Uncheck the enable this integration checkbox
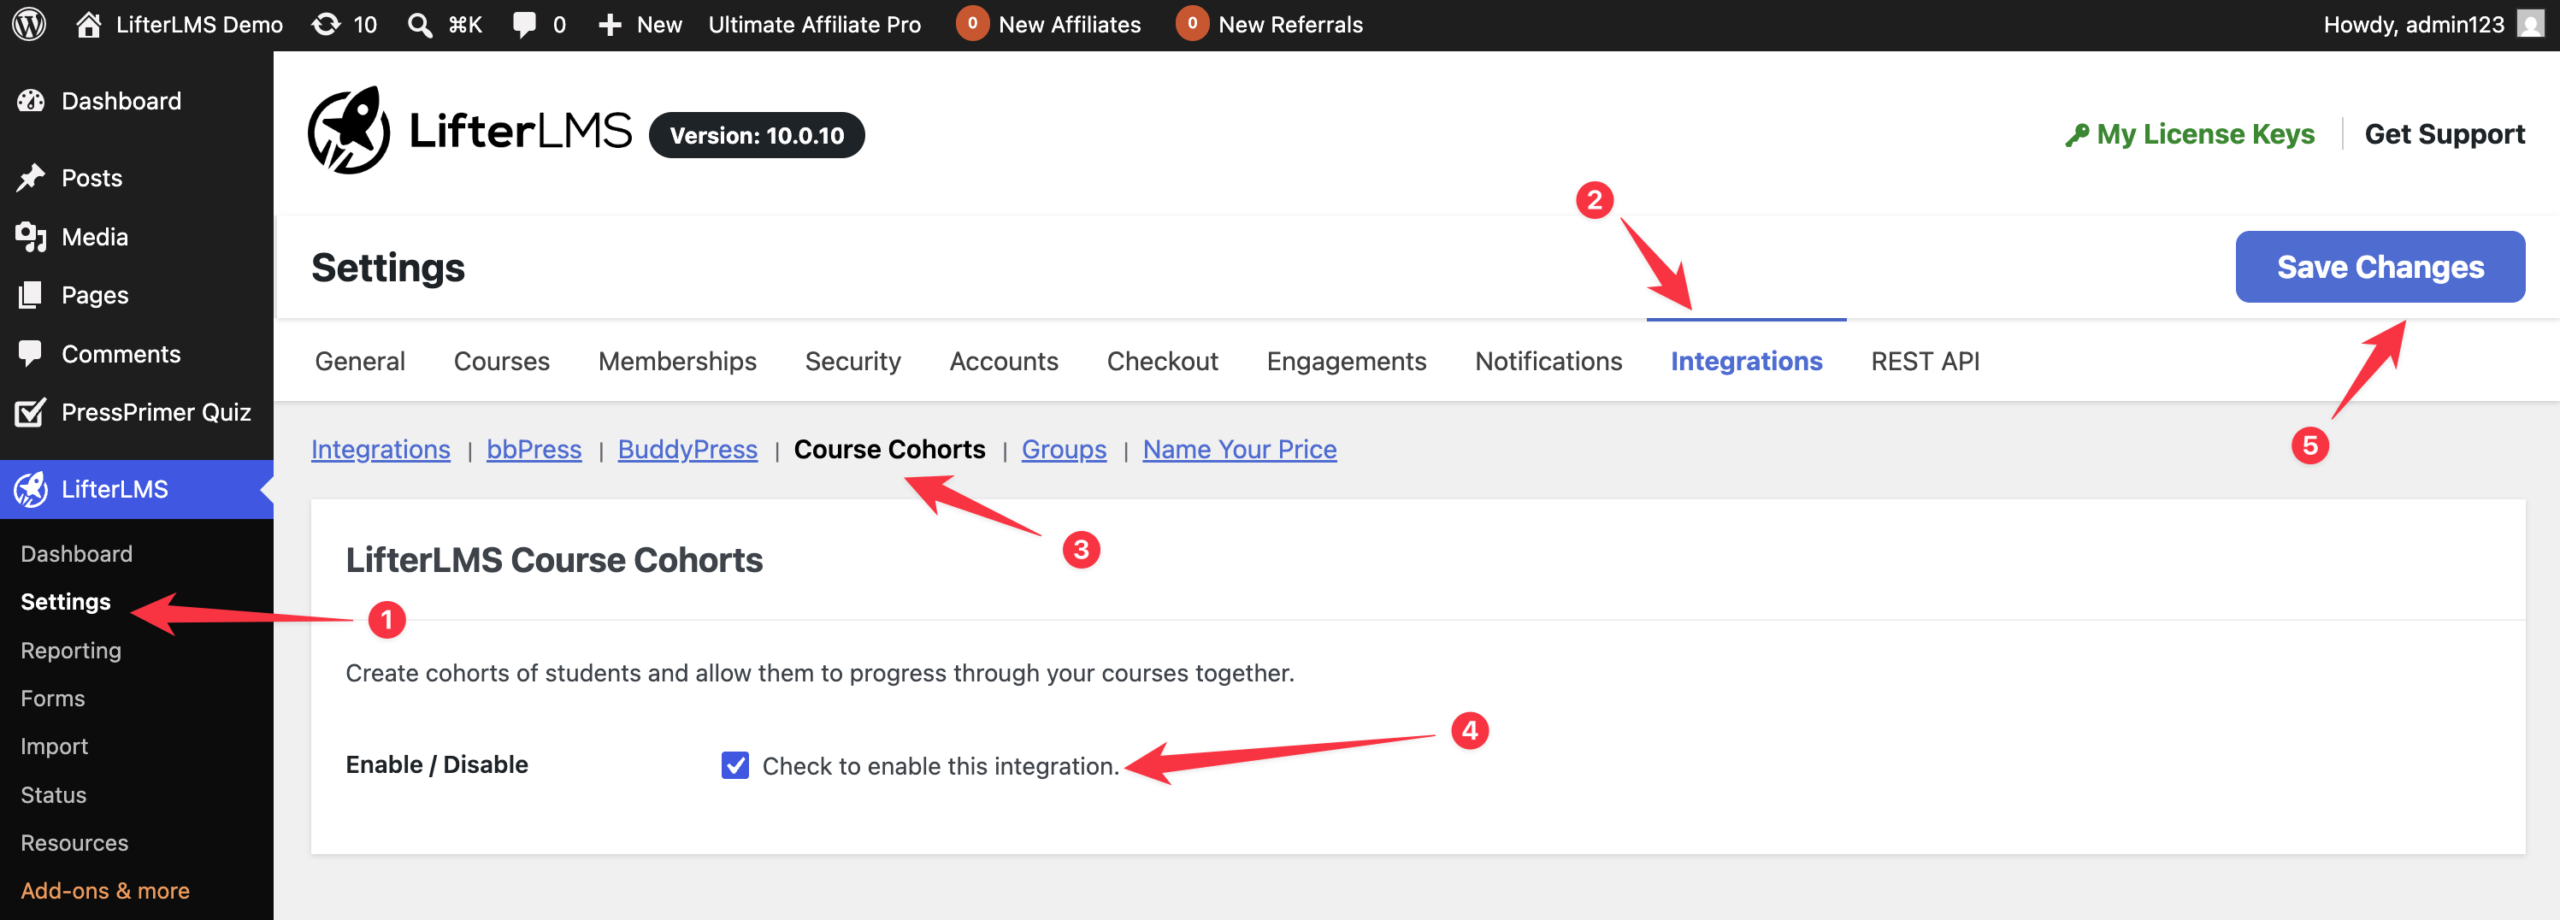Screen dimensions: 2560x920 coord(735,765)
